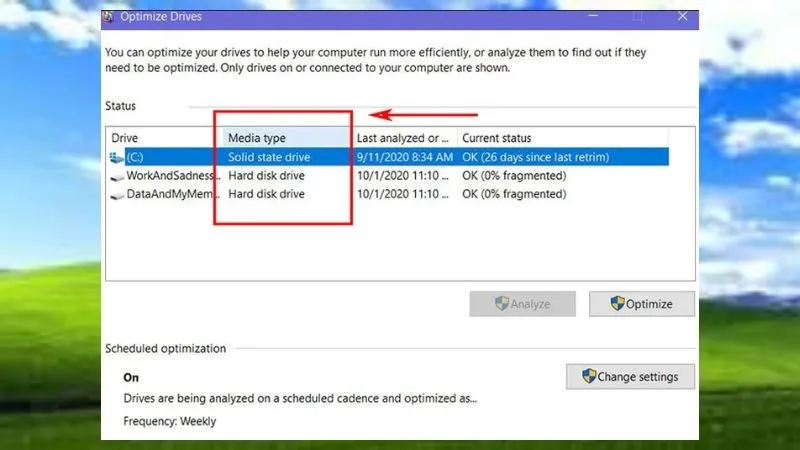Viewport: 800px width, 450px height.
Task: Select the WorkAndSadness drive row name
Action: [173, 176]
